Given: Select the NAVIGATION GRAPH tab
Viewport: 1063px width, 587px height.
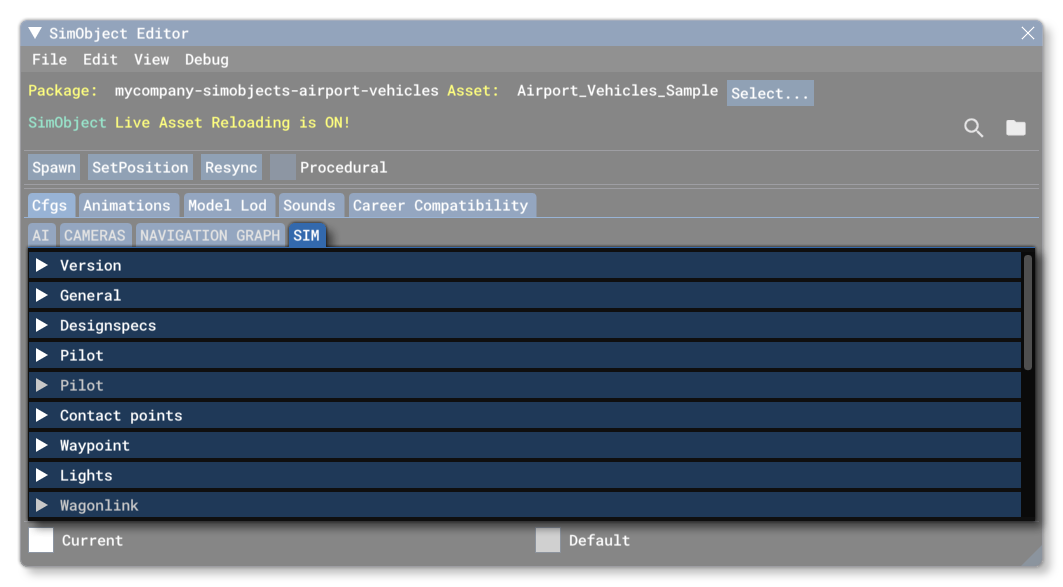Looking at the screenshot, I should coord(210,235).
